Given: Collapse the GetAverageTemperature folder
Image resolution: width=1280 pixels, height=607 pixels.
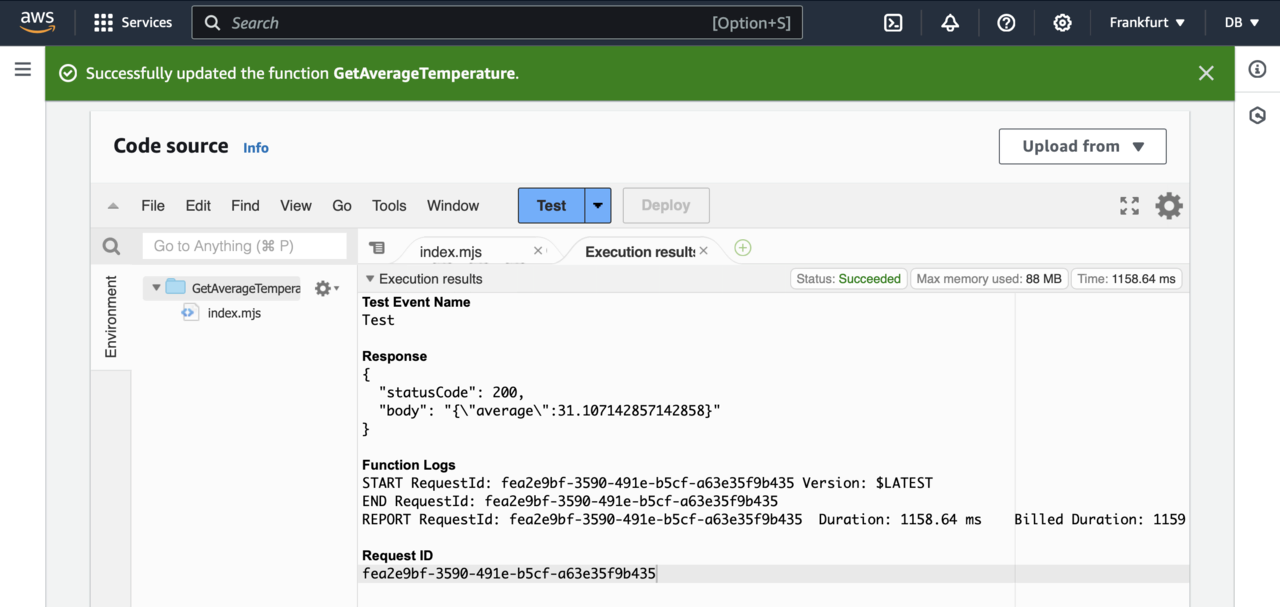Looking at the screenshot, I should pos(156,288).
